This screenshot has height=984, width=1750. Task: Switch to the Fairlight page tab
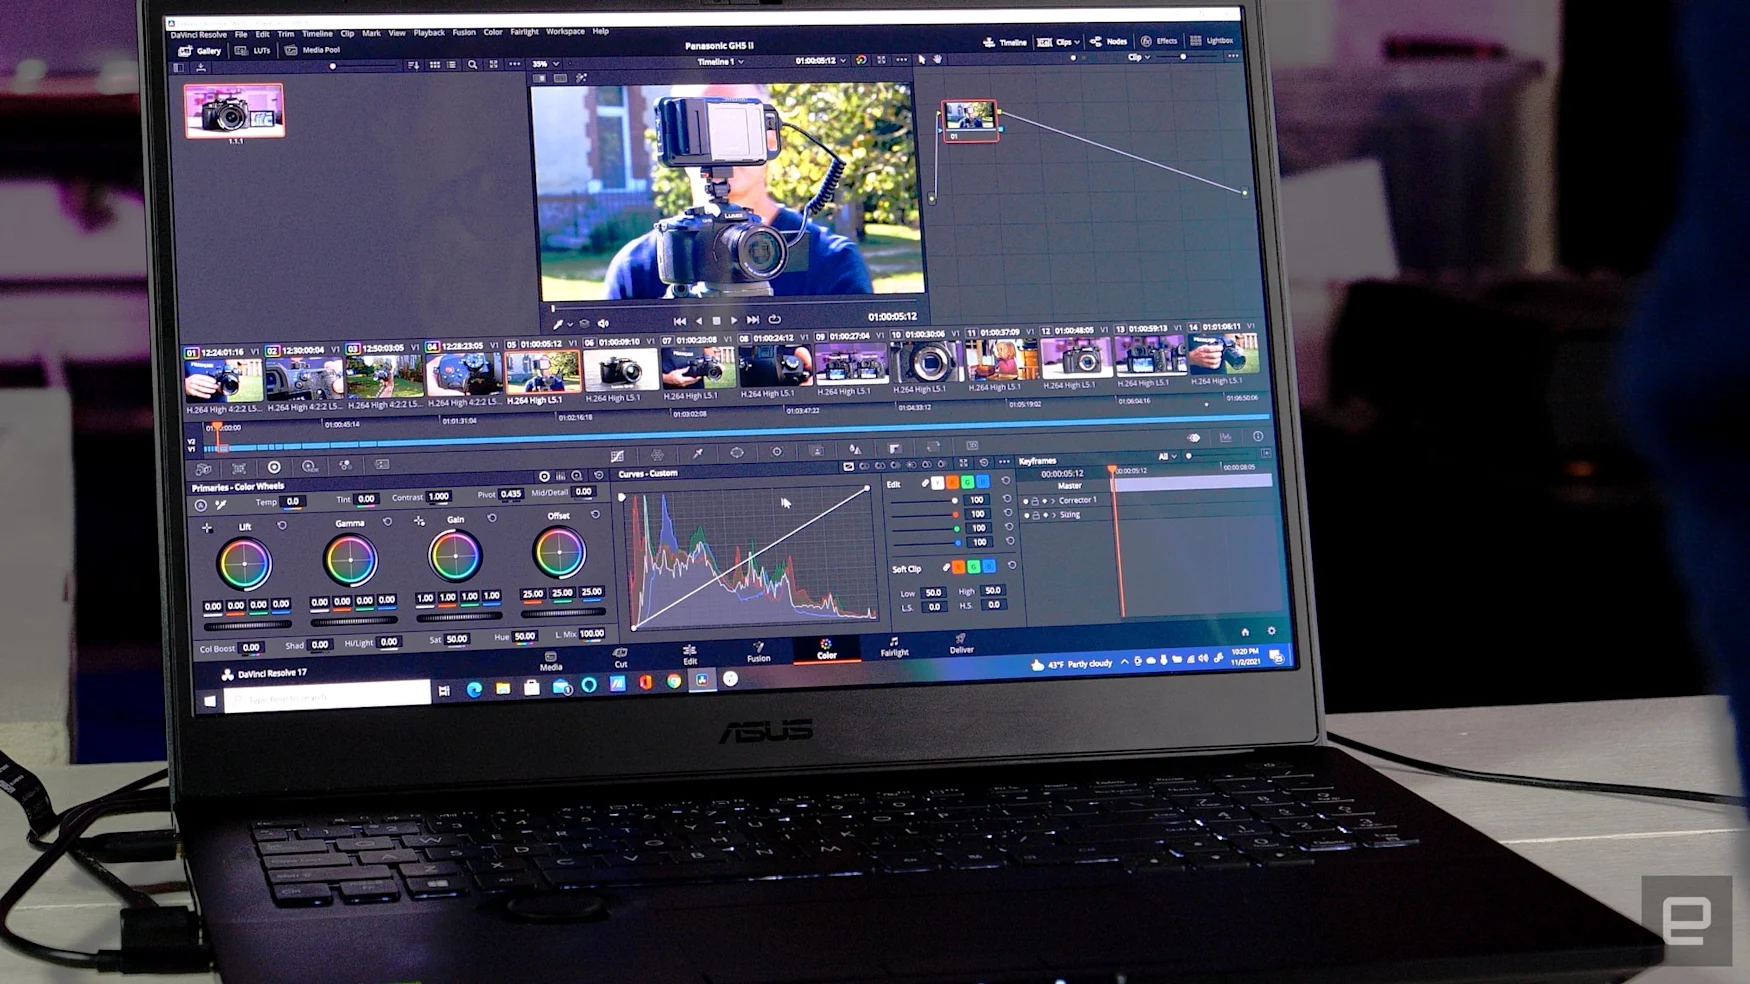(894, 647)
